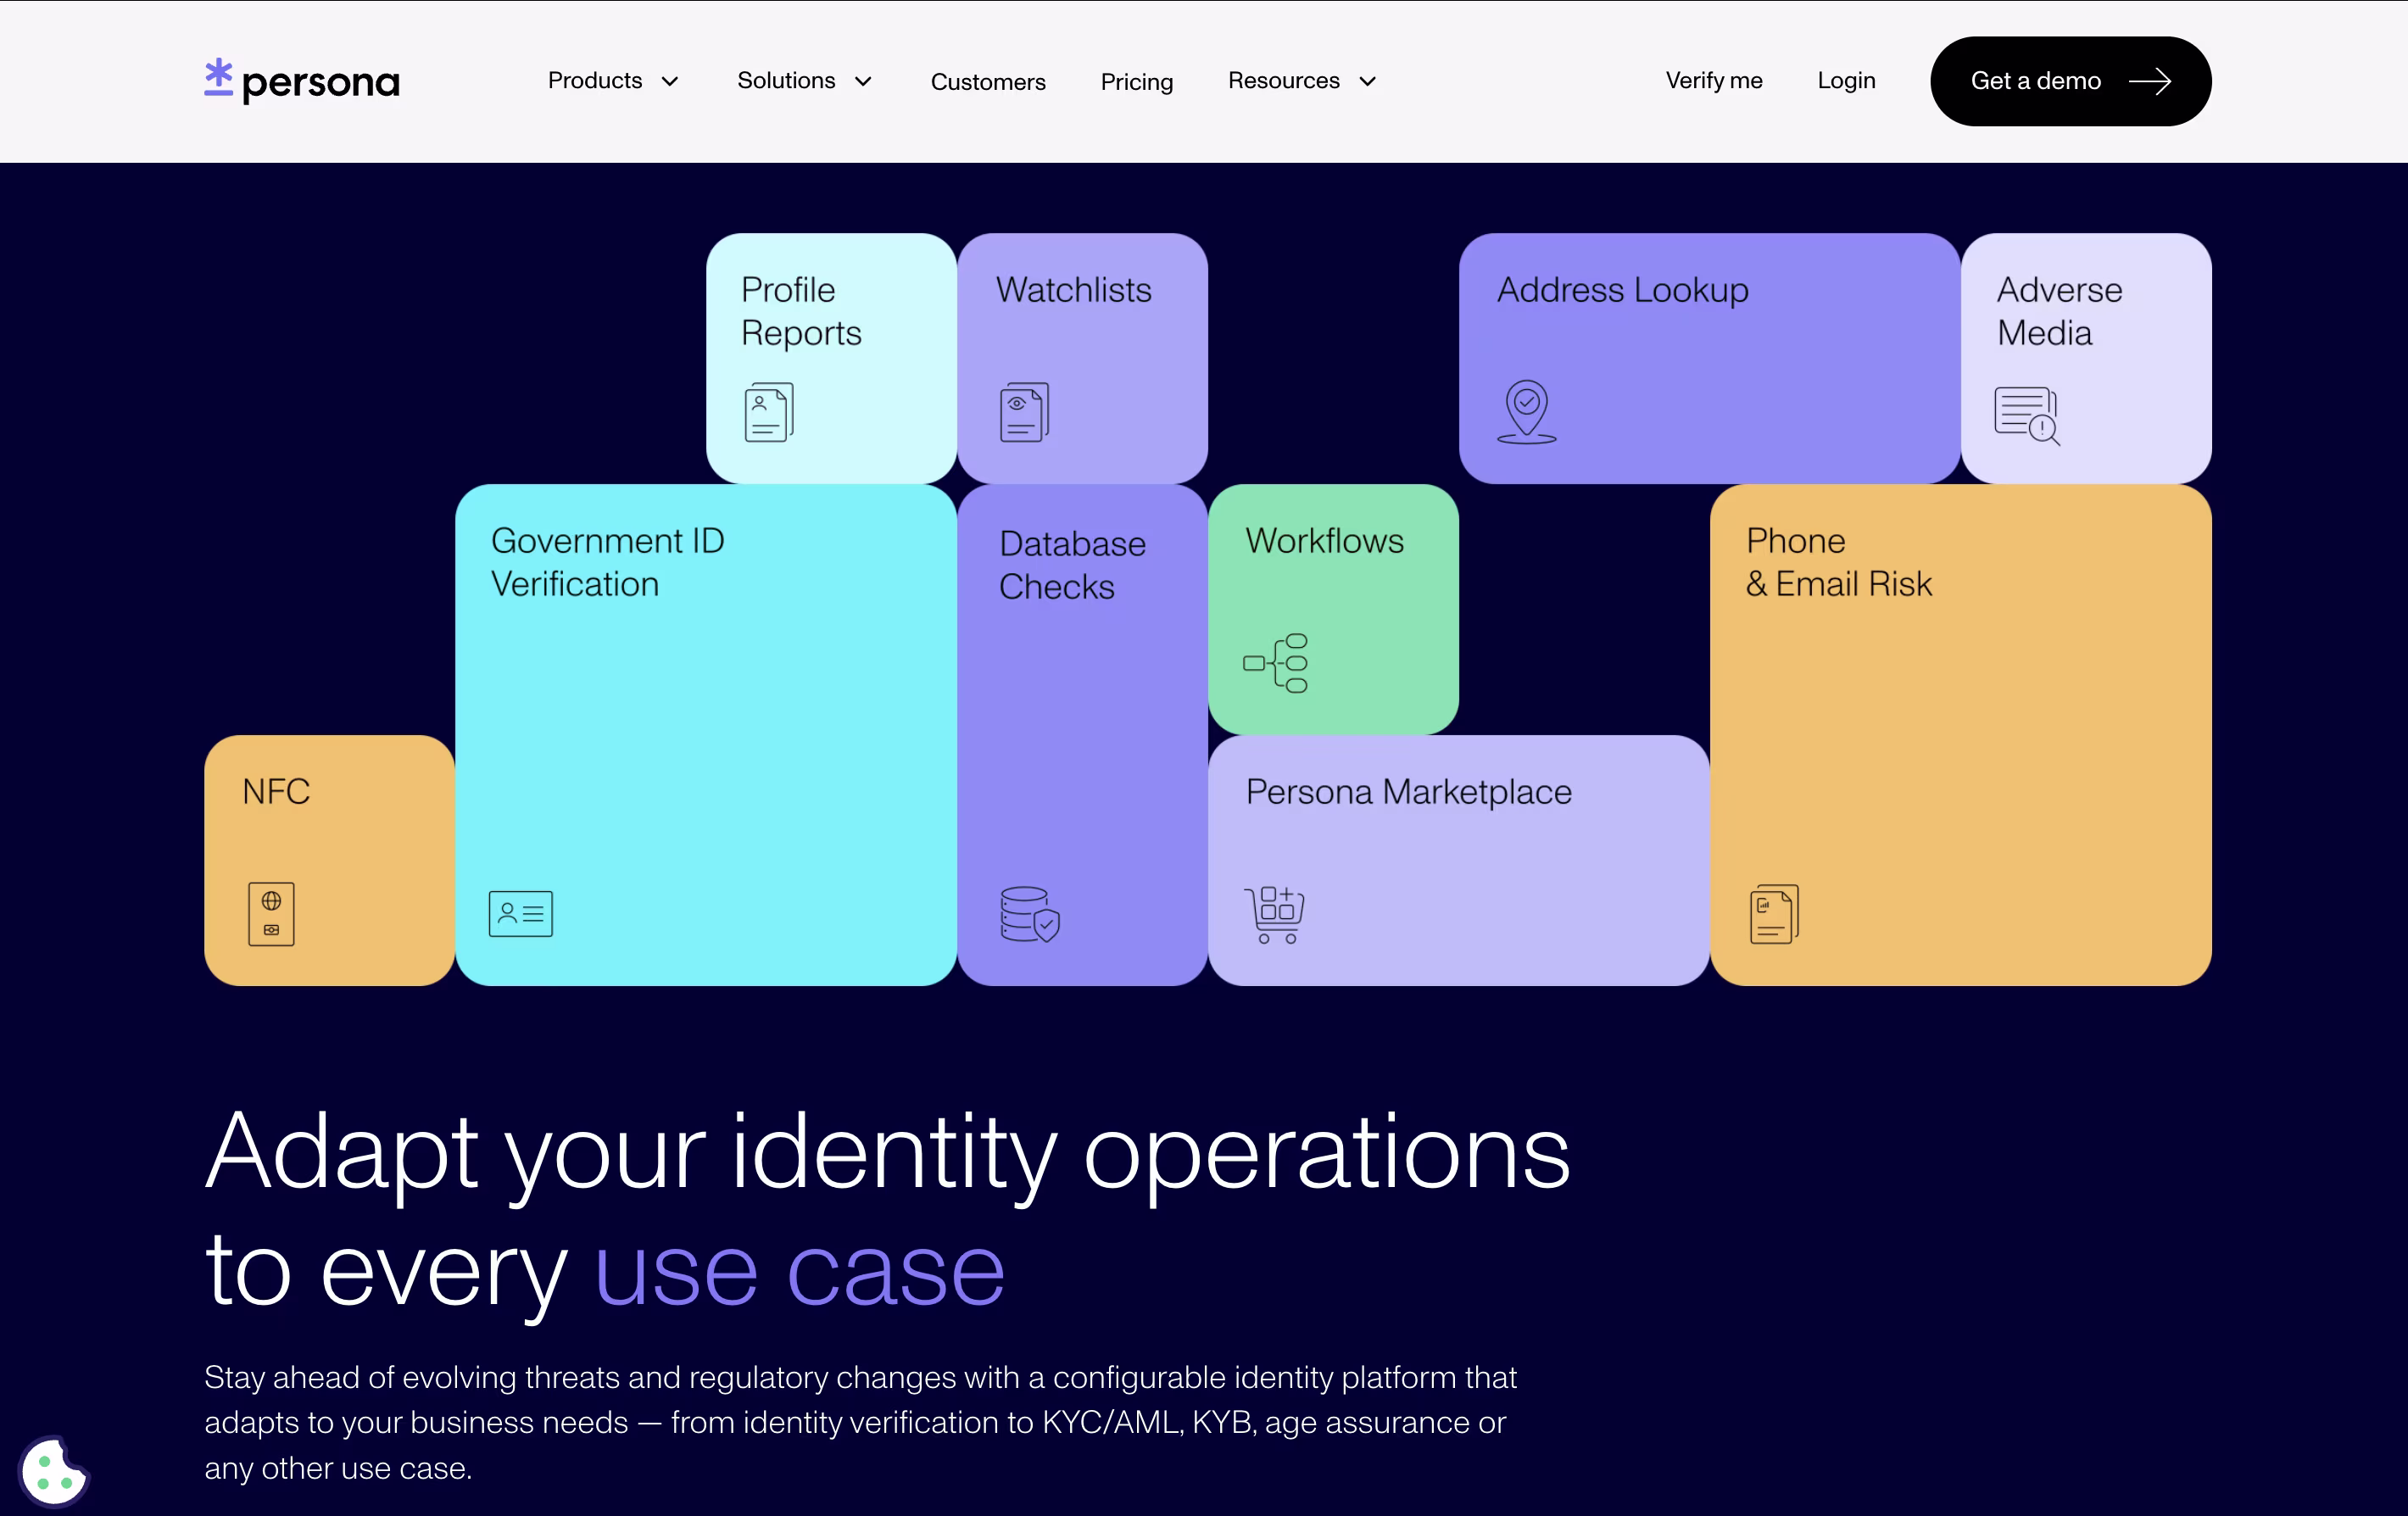Select the Workflows tile title
This screenshot has width=2408, height=1516.
pos(1324,541)
